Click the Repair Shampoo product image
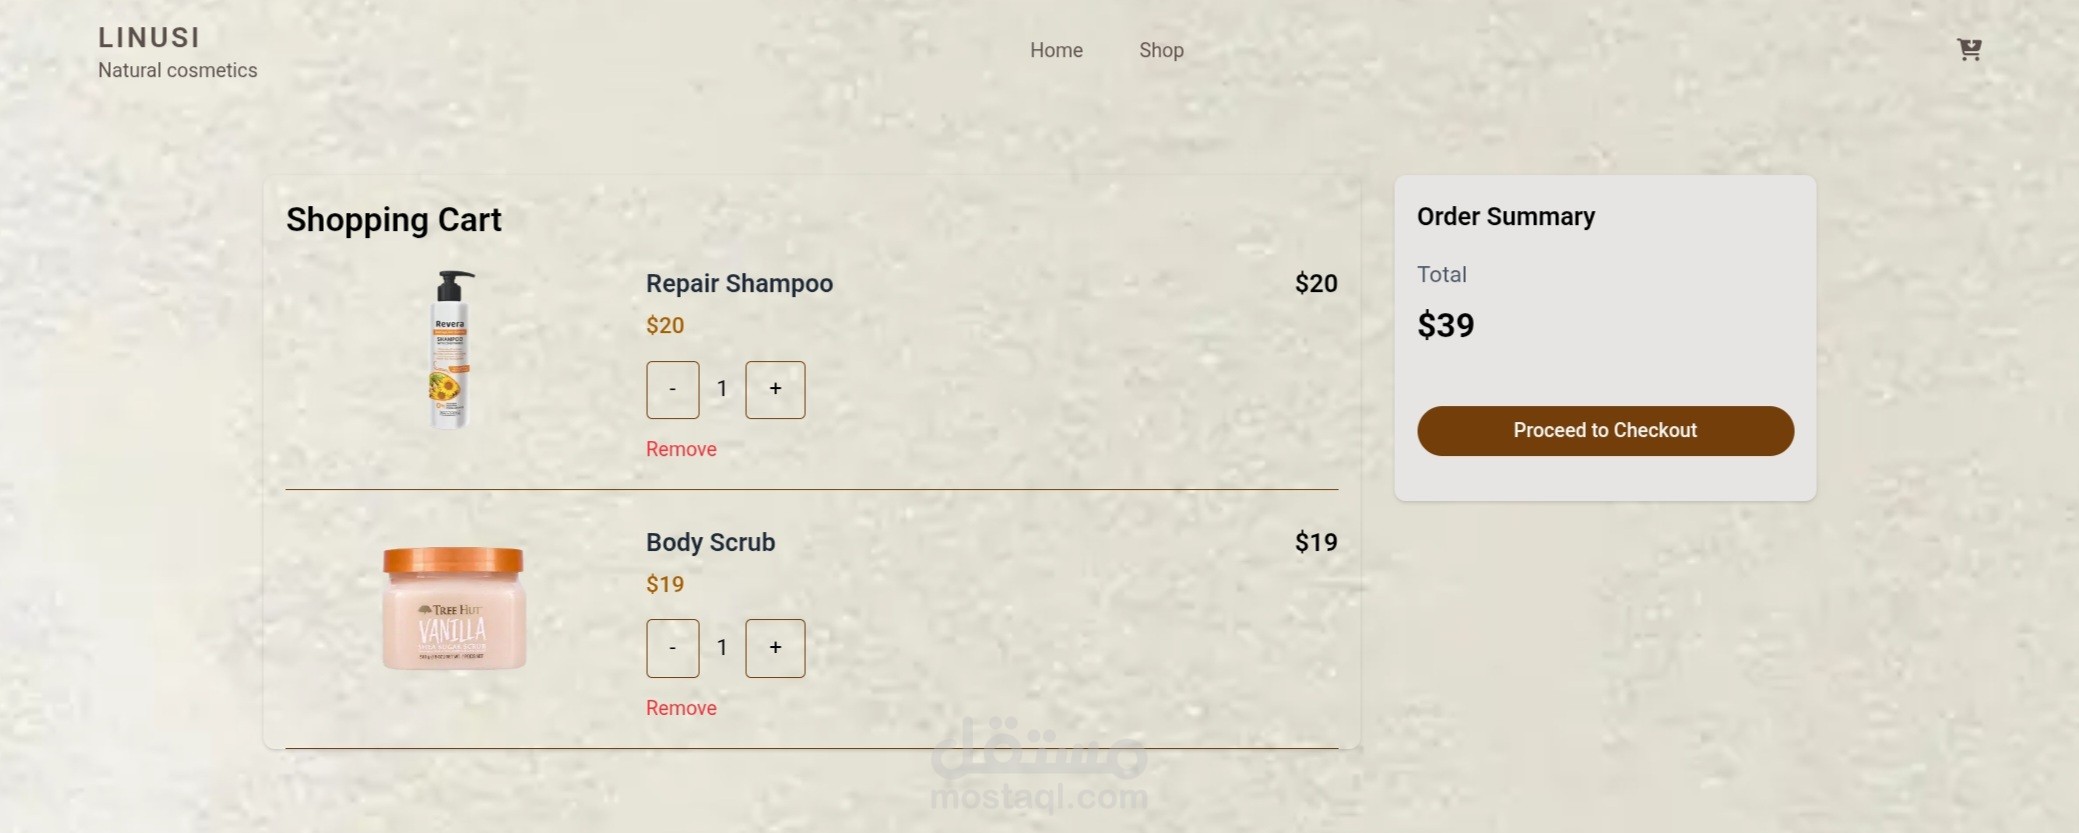Viewport: 2079px width, 833px height. coord(452,349)
